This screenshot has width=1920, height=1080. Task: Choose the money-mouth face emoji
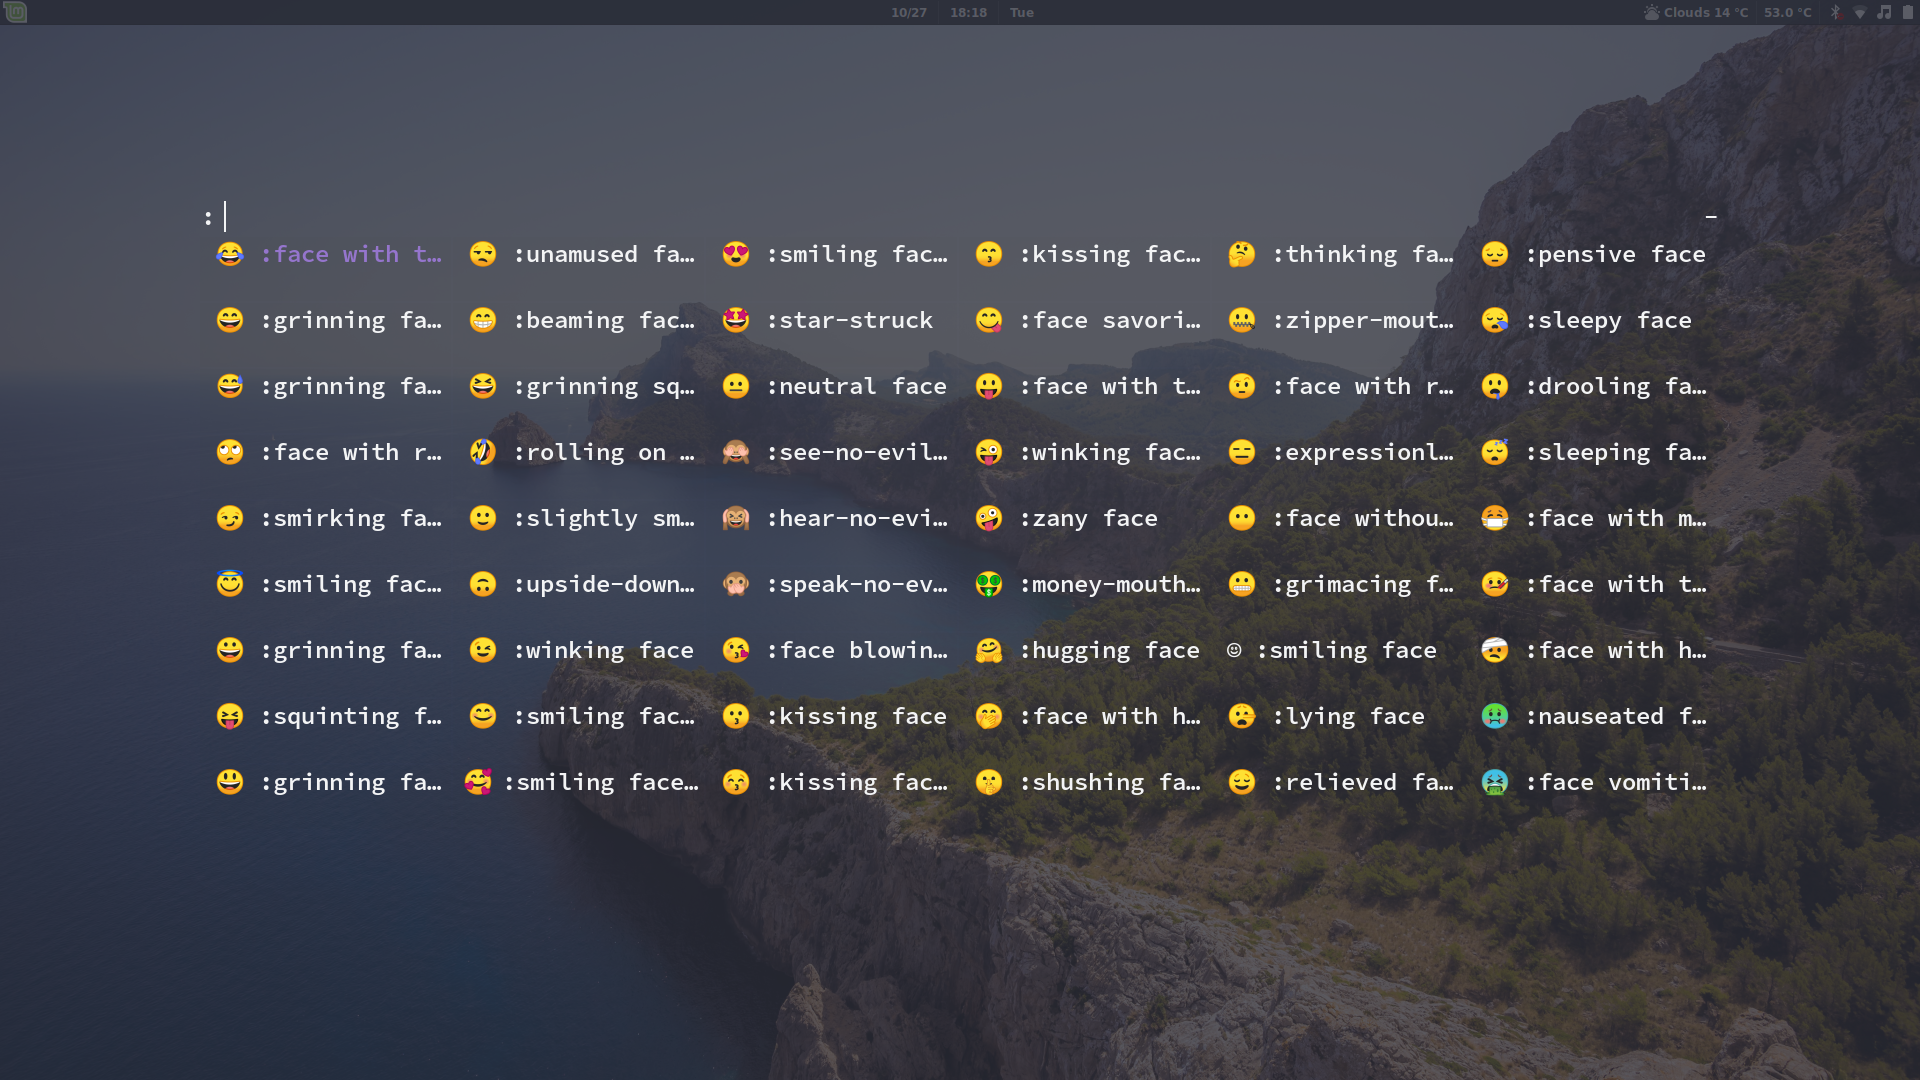click(x=1108, y=584)
